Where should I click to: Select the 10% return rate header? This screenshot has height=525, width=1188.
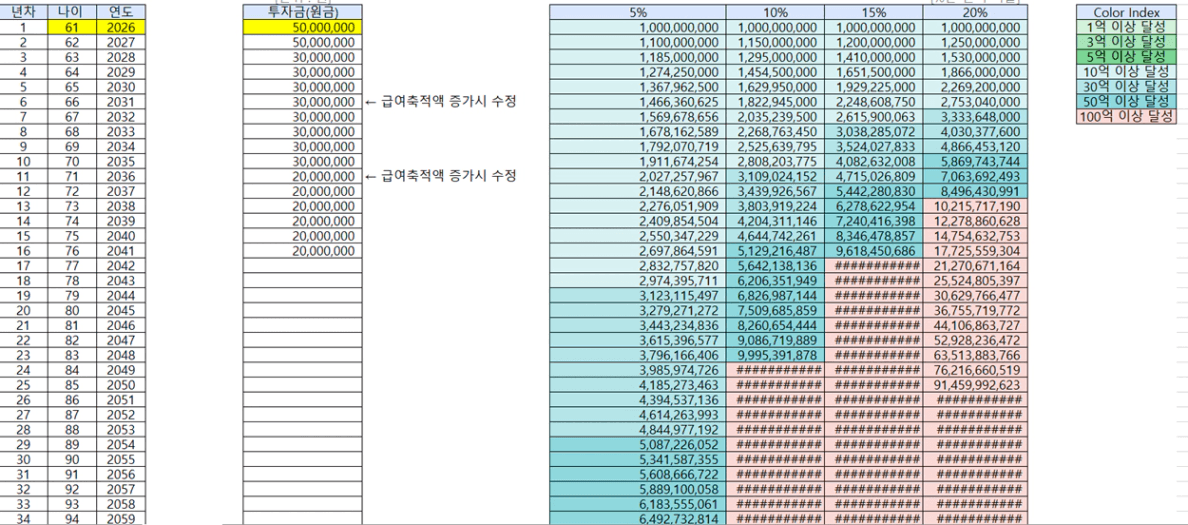774,12
